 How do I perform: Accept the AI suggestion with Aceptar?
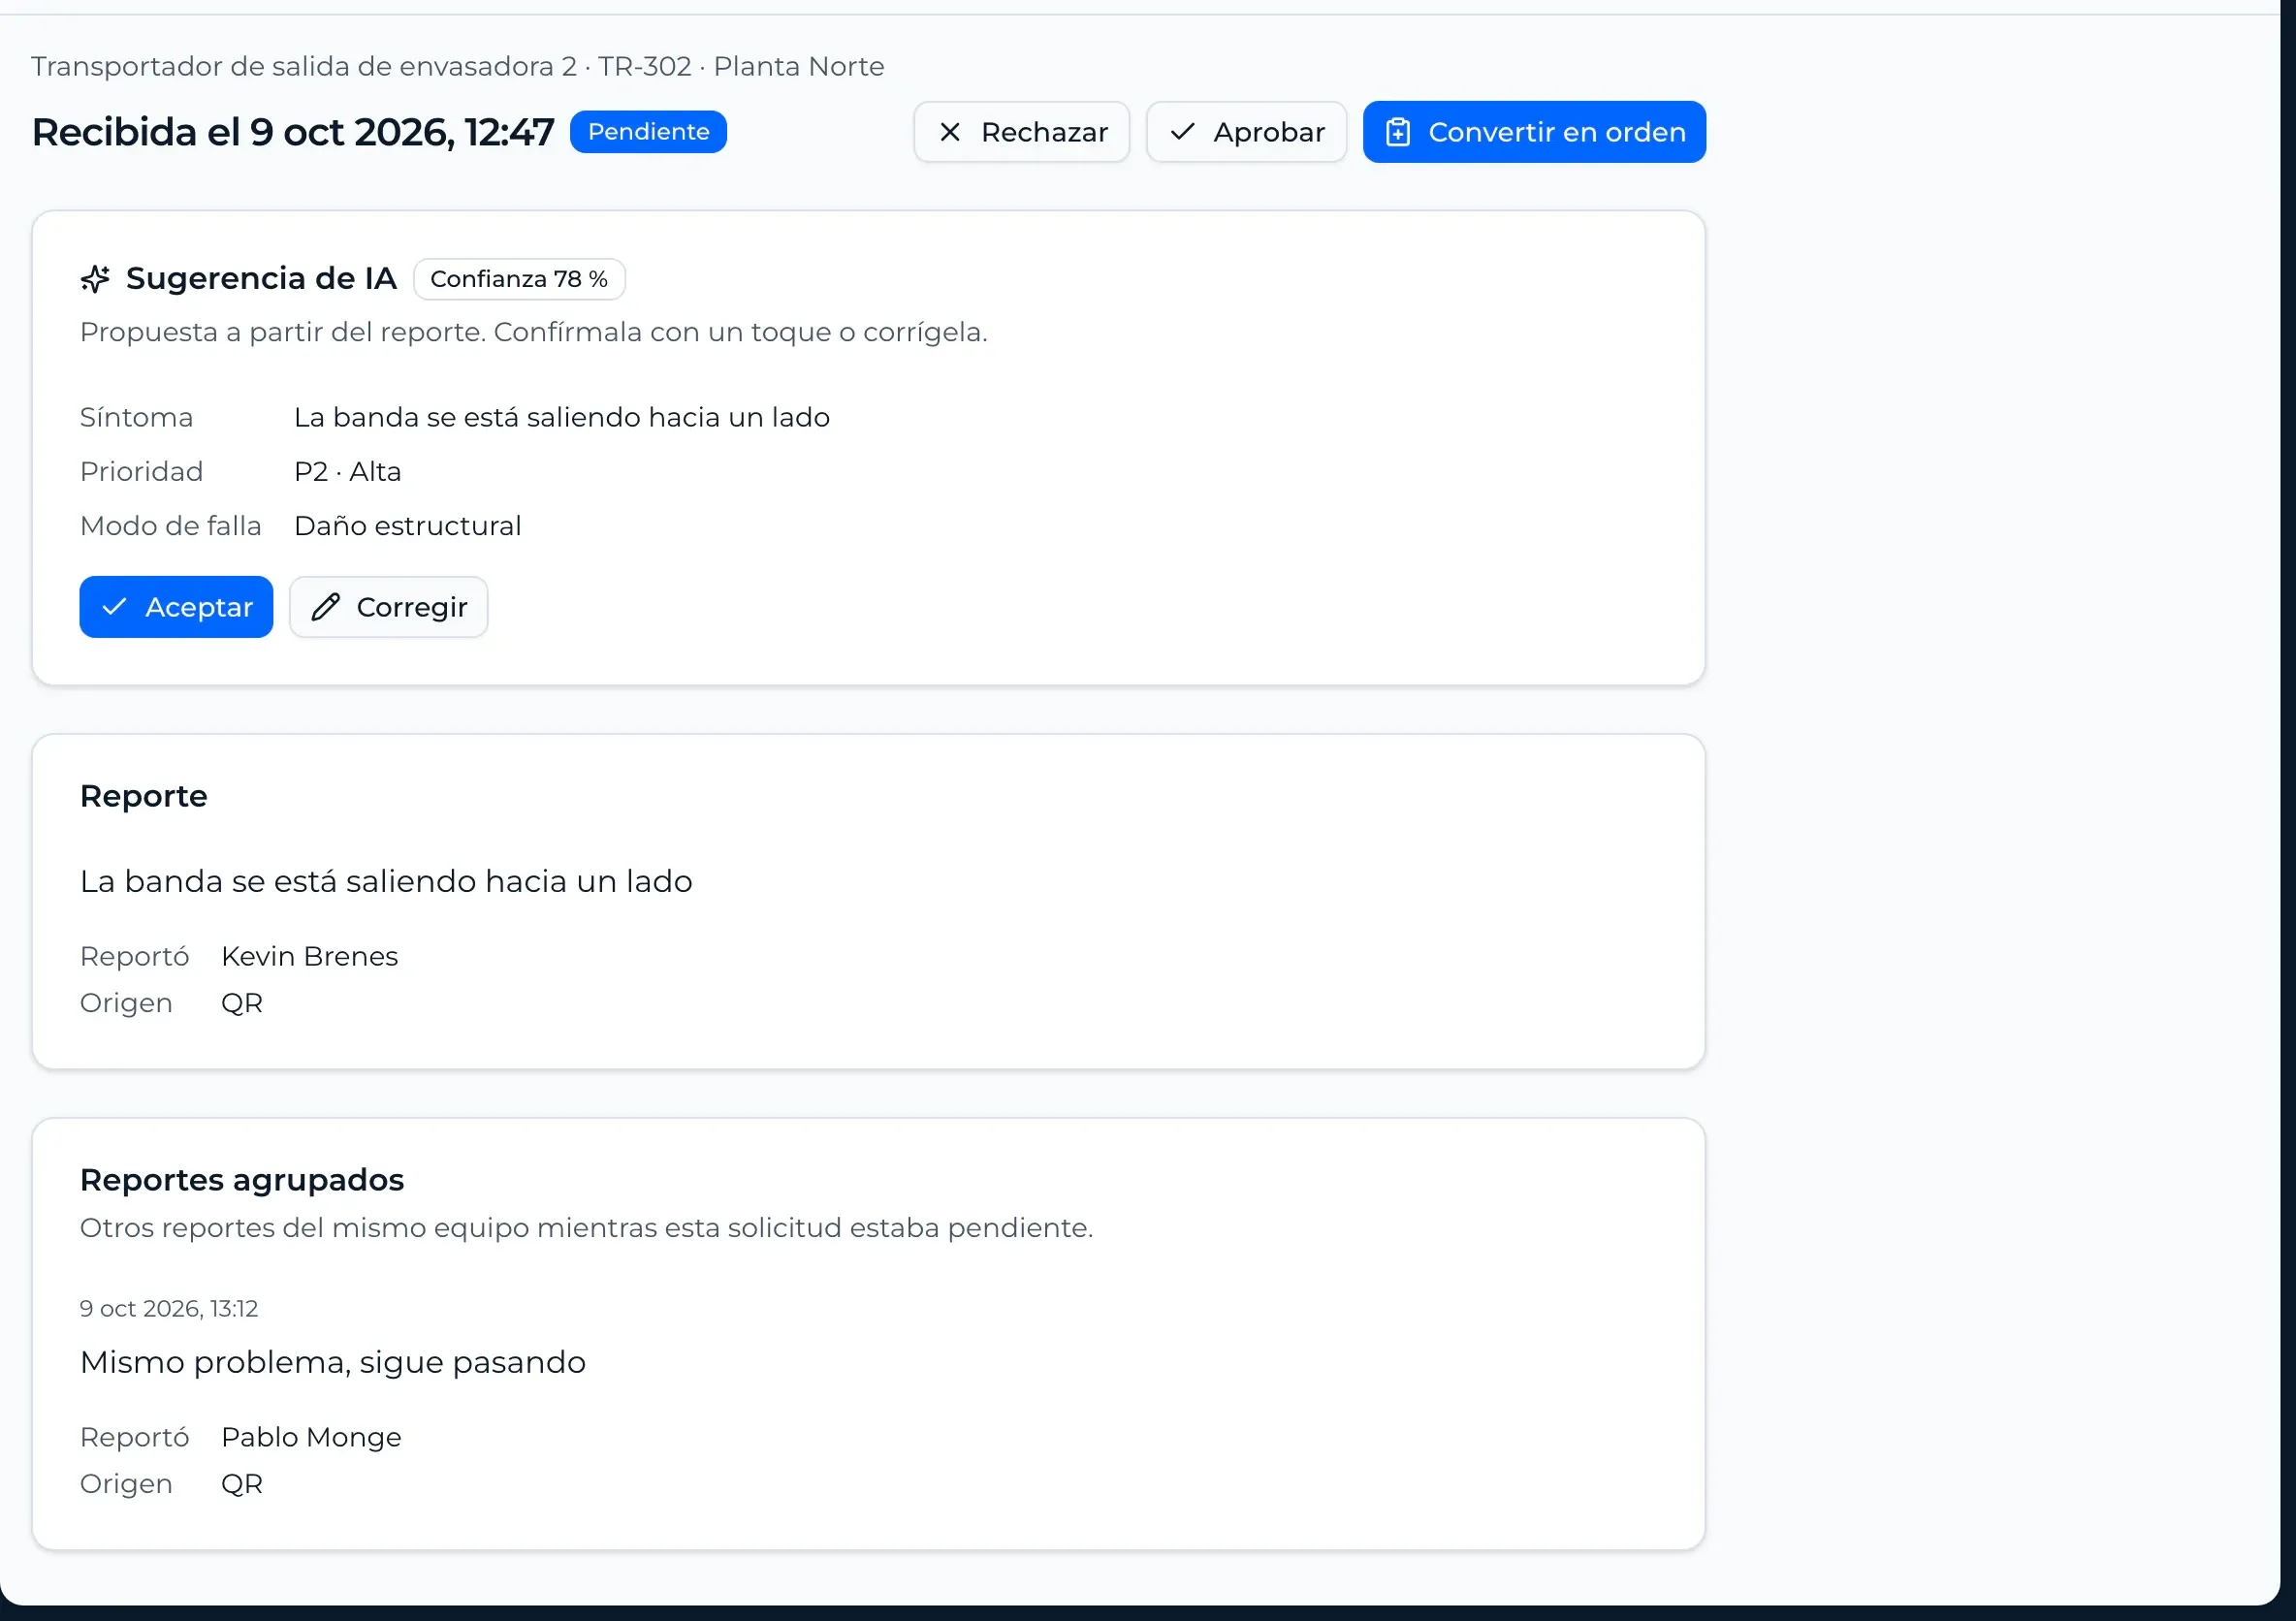(x=176, y=607)
